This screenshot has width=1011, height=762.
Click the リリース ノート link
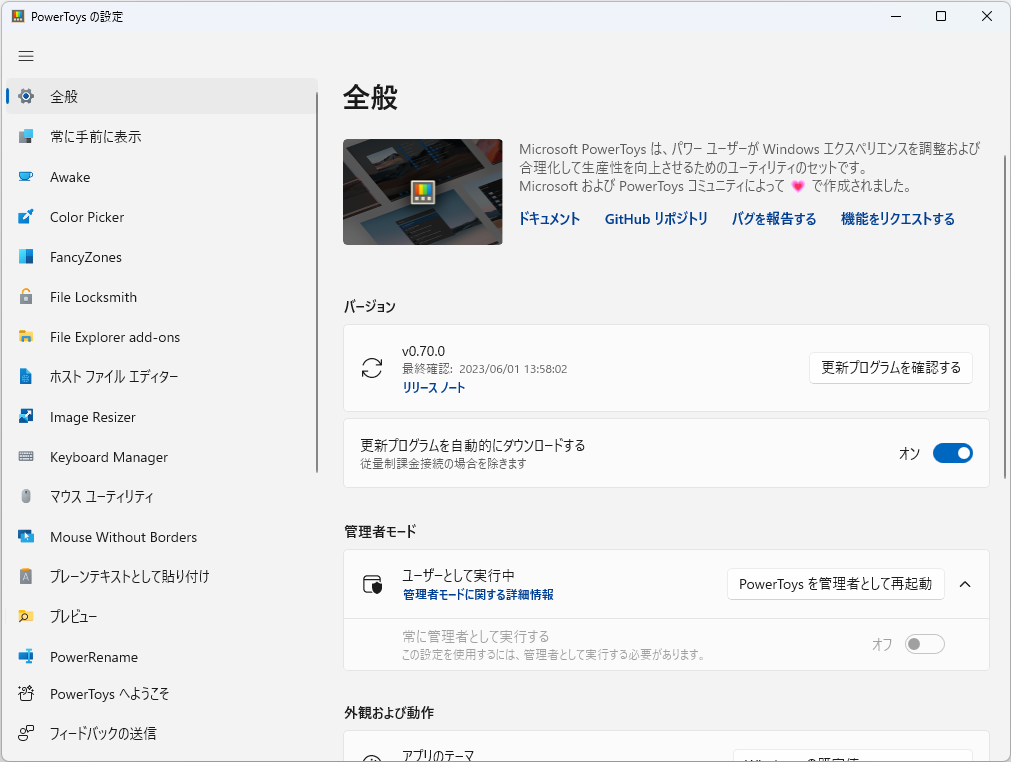[x=434, y=388]
